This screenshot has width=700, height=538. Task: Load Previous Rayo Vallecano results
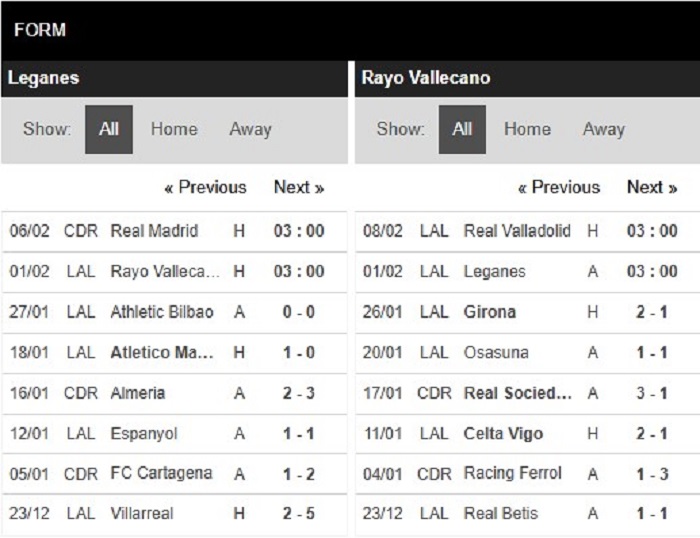[x=559, y=188]
